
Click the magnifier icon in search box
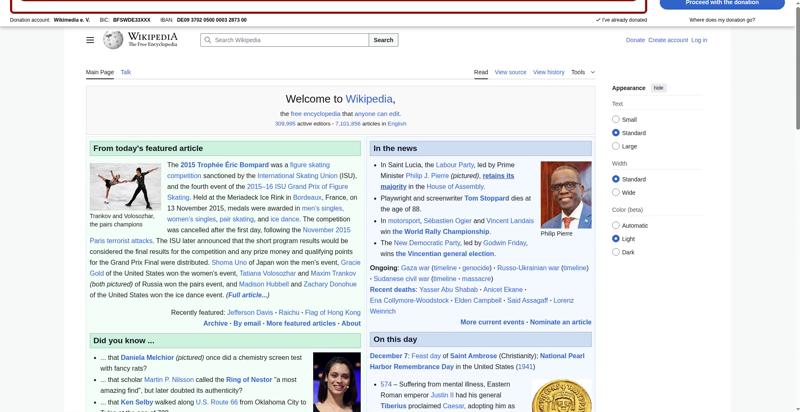coord(208,40)
